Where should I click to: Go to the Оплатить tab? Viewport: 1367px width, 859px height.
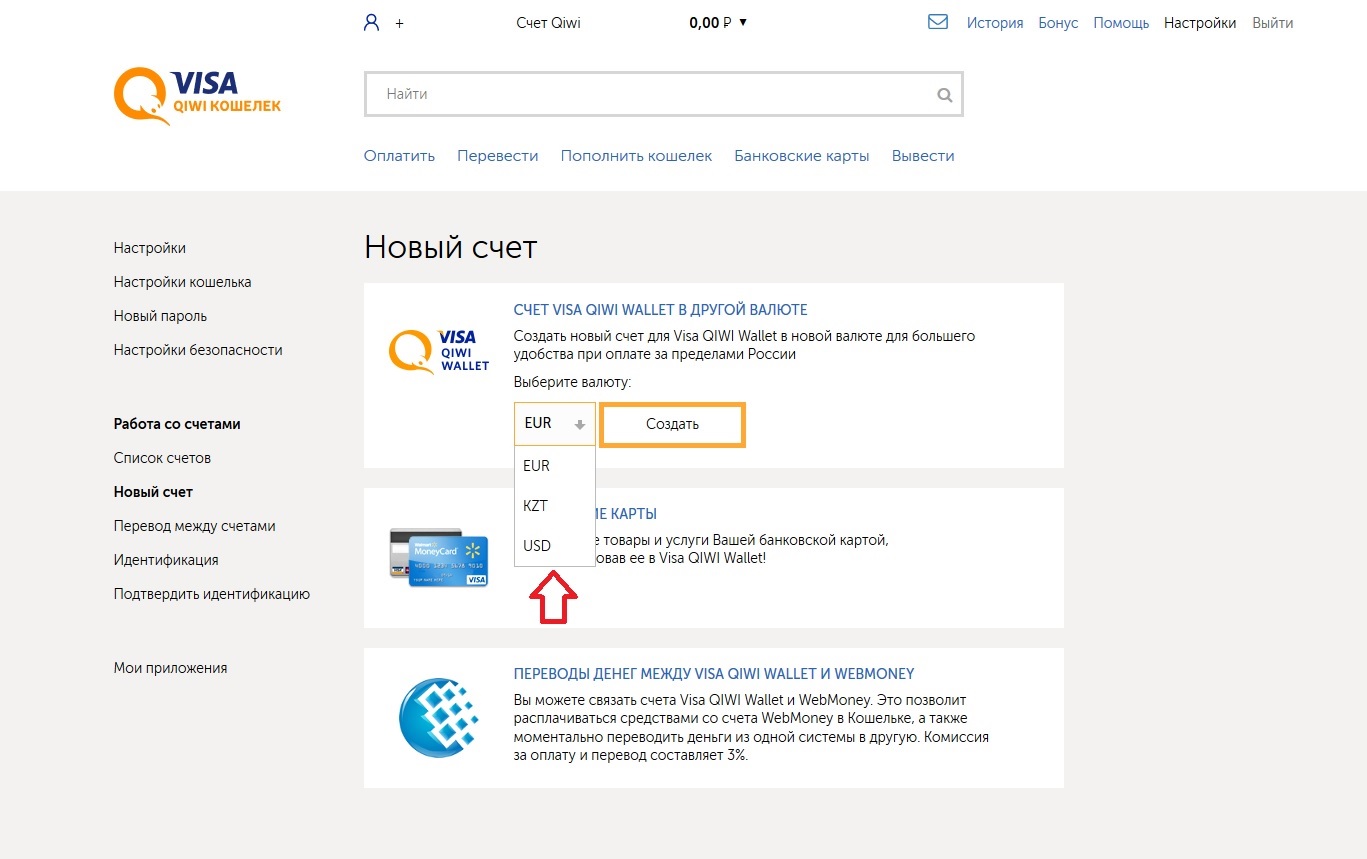pos(399,156)
